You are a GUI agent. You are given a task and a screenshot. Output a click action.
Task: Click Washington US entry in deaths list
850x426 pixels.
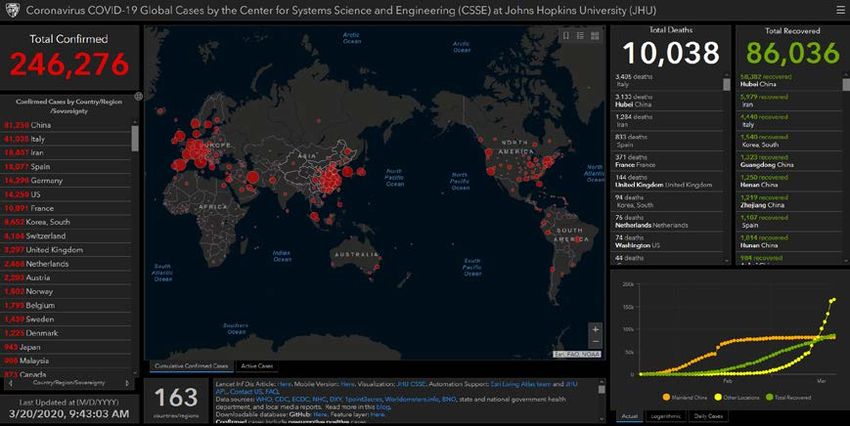(668, 242)
